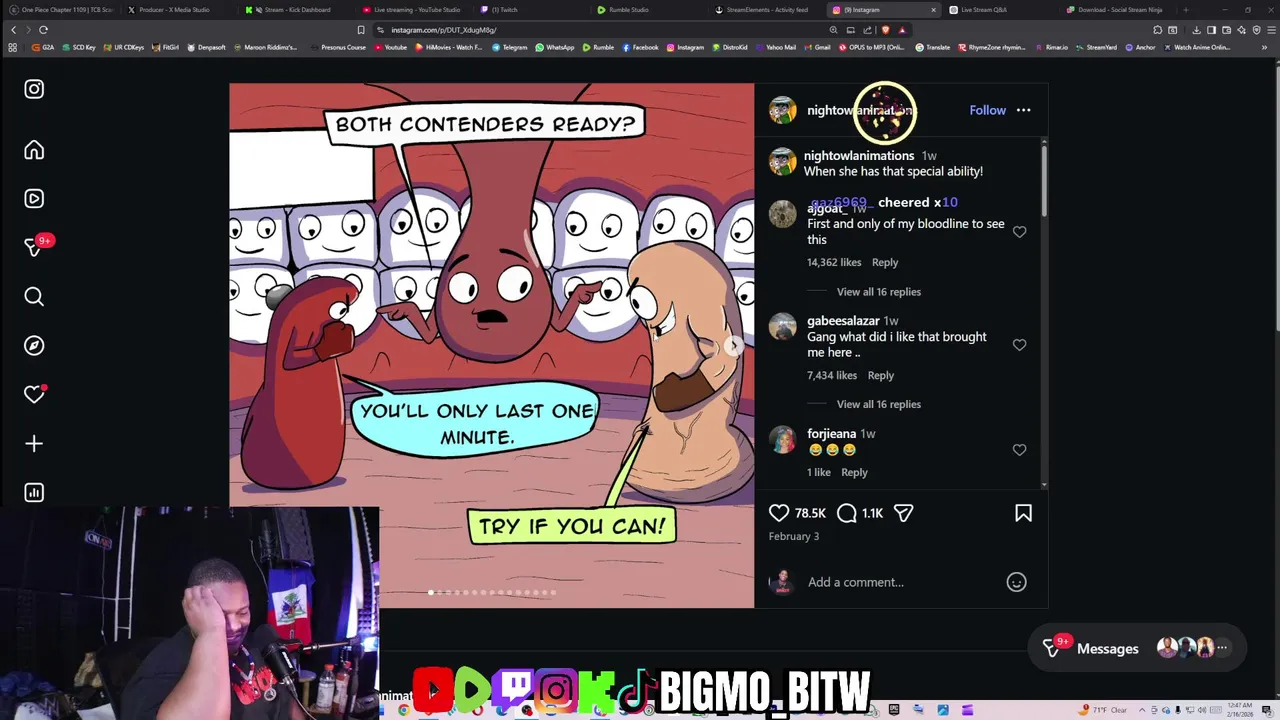Switch to Live Stream Q&A tab
1280x720 pixels.
point(998,10)
